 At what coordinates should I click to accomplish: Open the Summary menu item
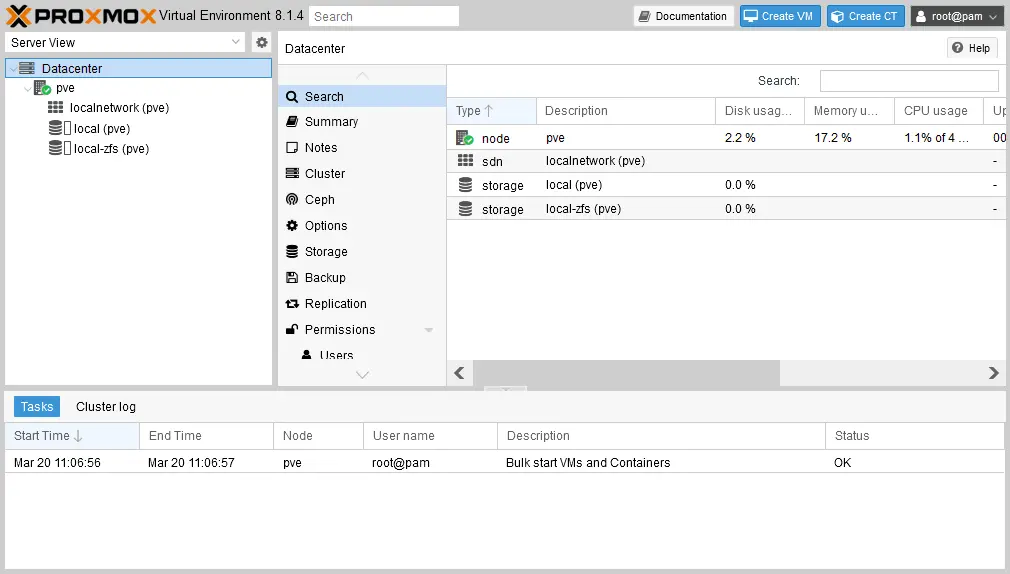click(x=362, y=122)
